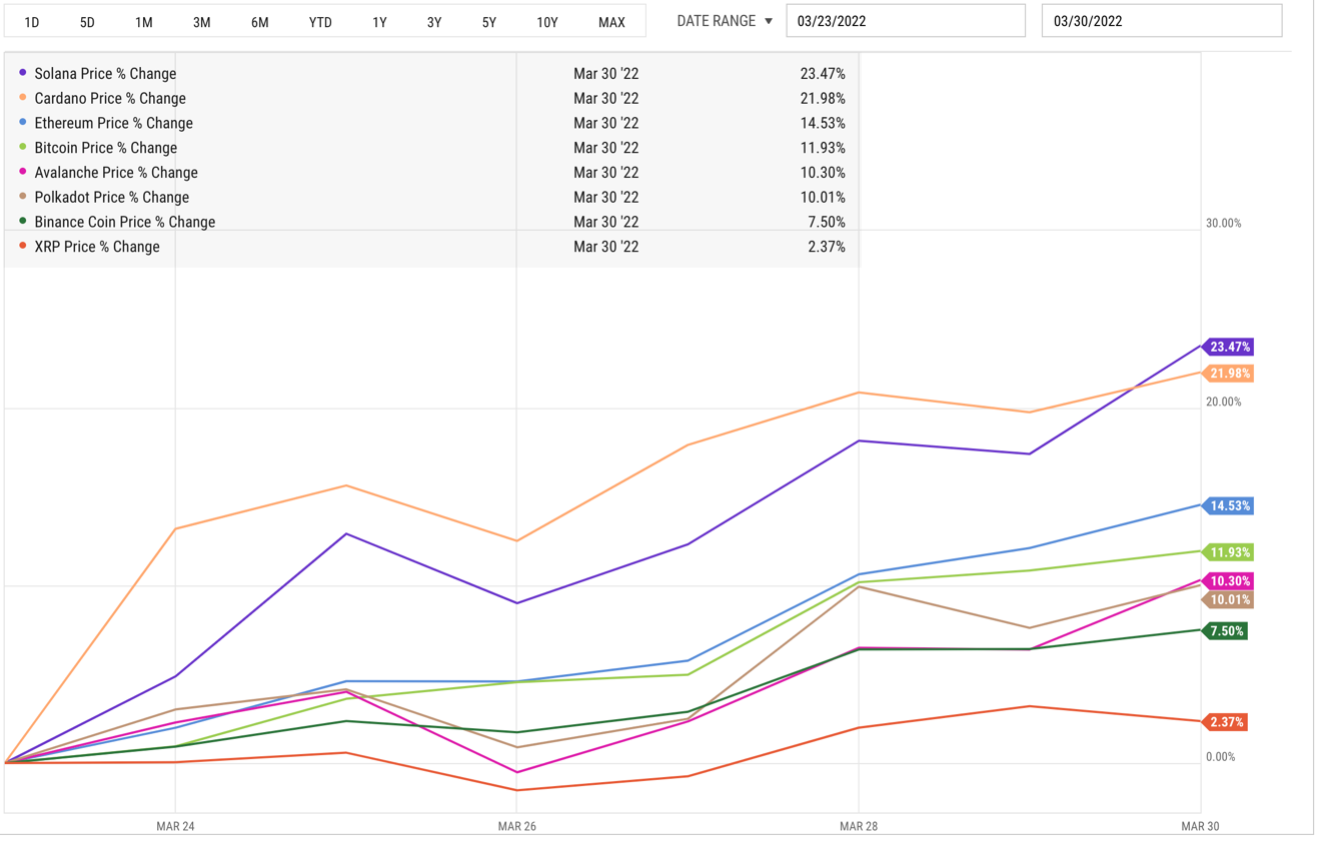Toggle Bitcoin Price % Change legend entry
The height and width of the screenshot is (843, 1320).
tap(105, 148)
